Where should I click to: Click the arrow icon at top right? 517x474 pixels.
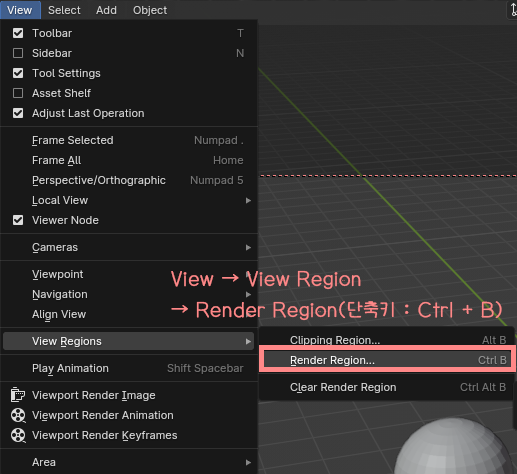tap(513, 9)
